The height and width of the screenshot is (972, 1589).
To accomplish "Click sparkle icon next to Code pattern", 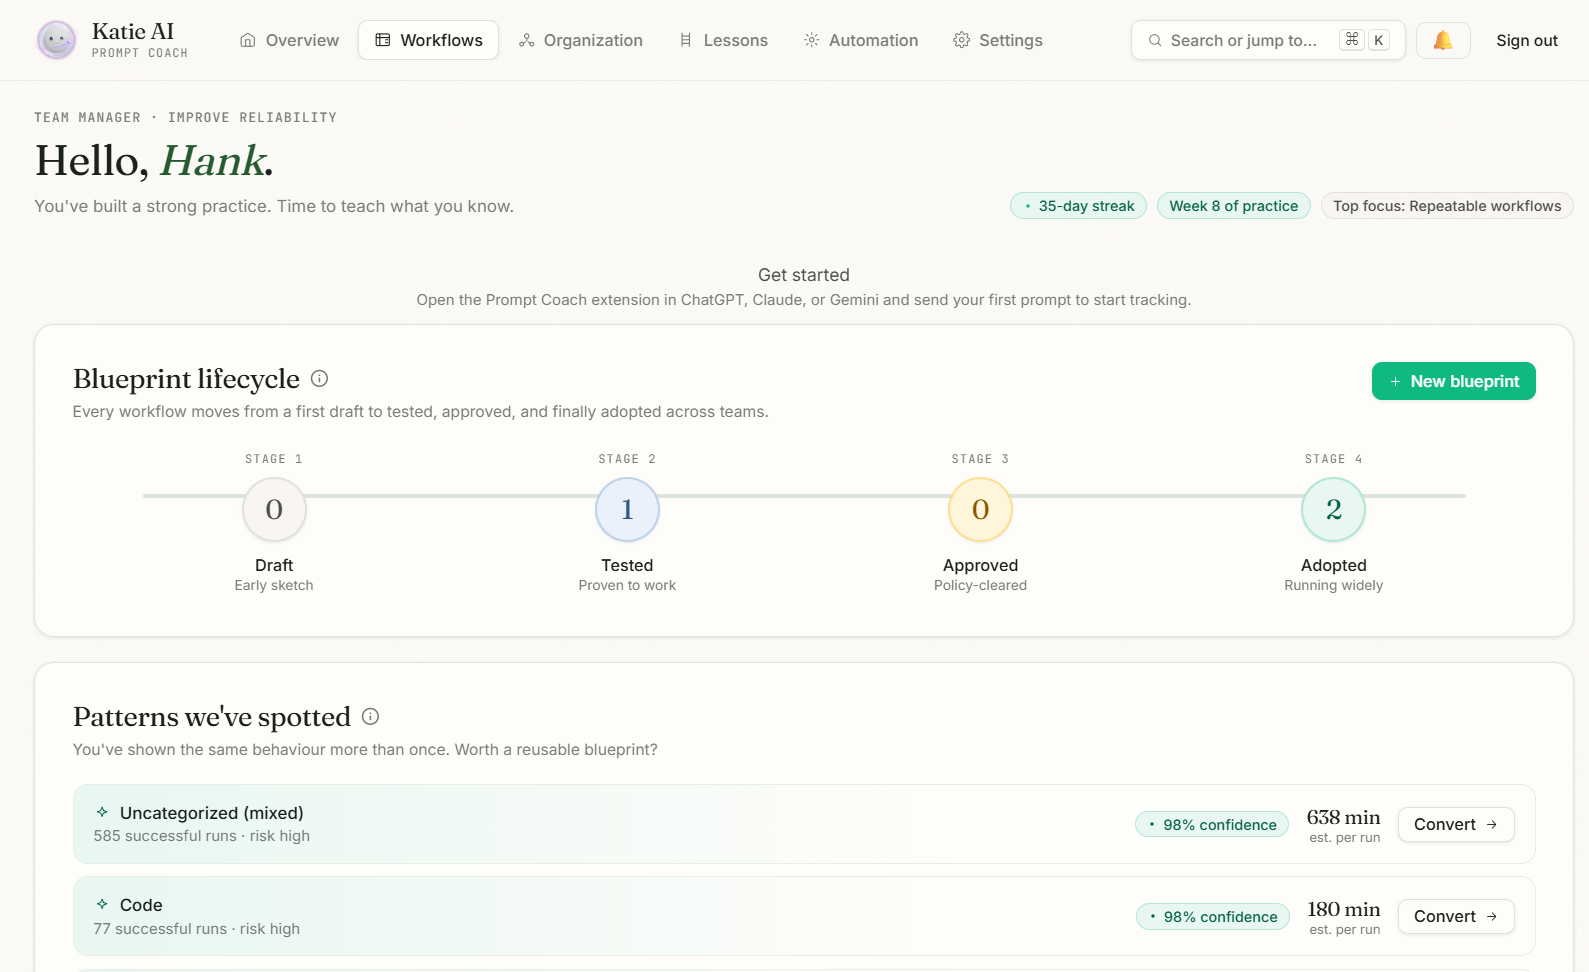I will point(102,904).
